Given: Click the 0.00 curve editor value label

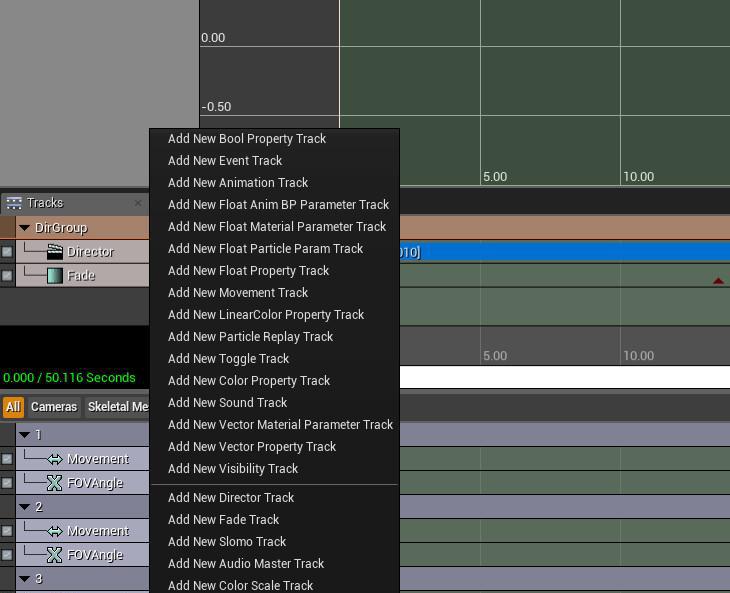Looking at the screenshot, I should 213,38.
